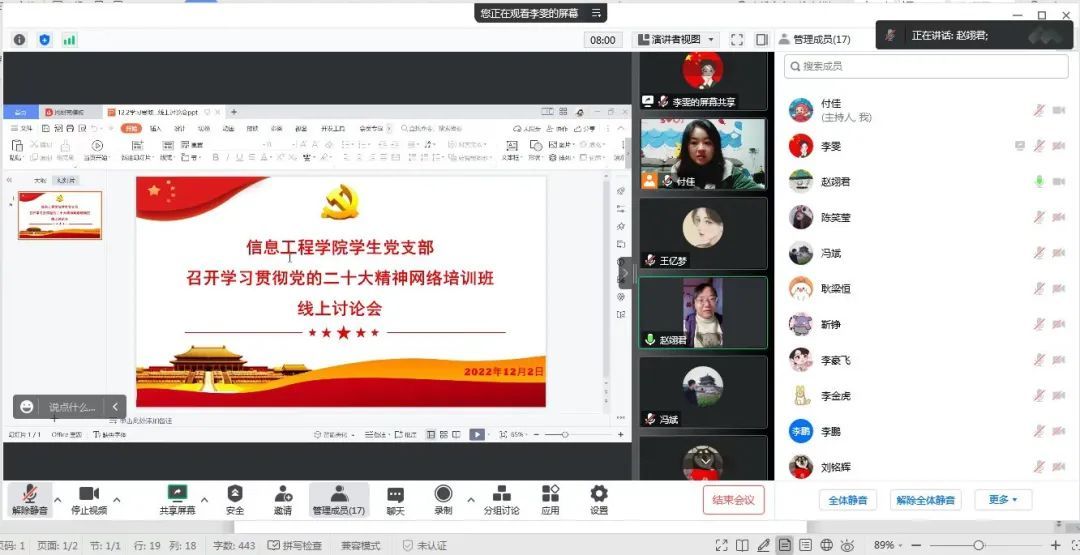The image size is (1080, 555).
Task: Expand audio options arrow next to 解除静音
Action: tap(57, 500)
